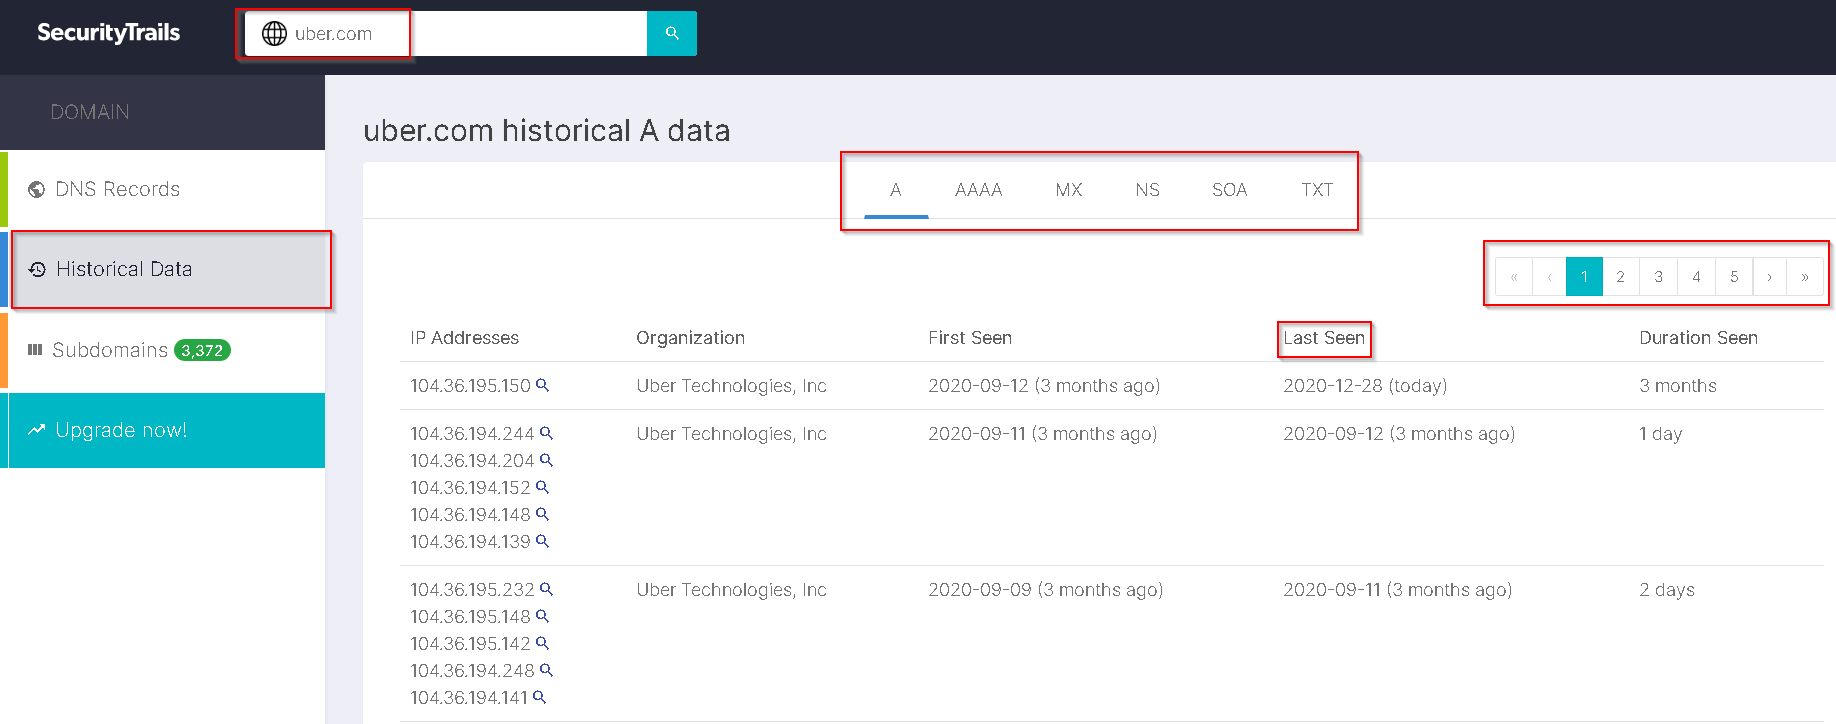Screen dimensions: 1836x724
Task: Click lookup icon beside 104.36.195.150
Action: click(542, 385)
